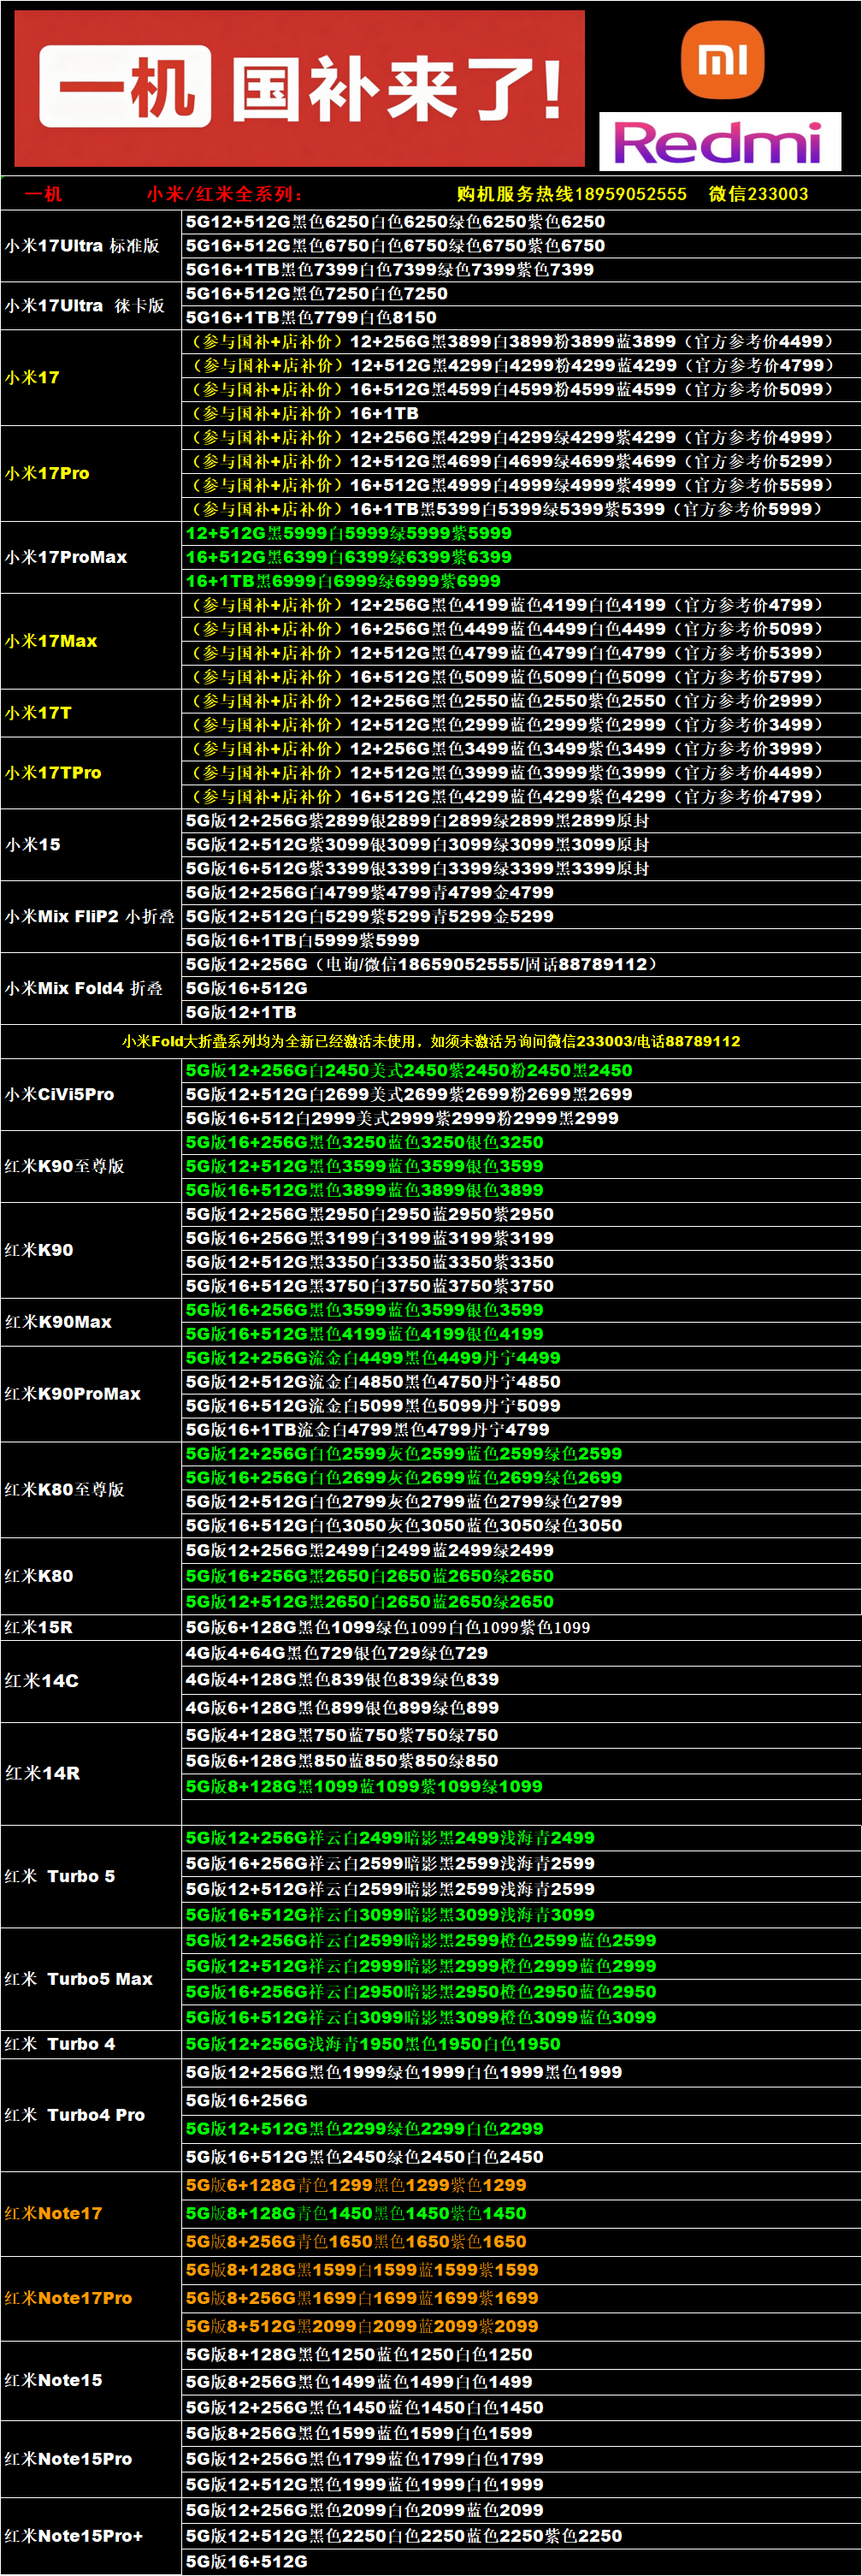Select the 红米K80至尊版 model cell
The image size is (862, 2576).
pos(91,1491)
